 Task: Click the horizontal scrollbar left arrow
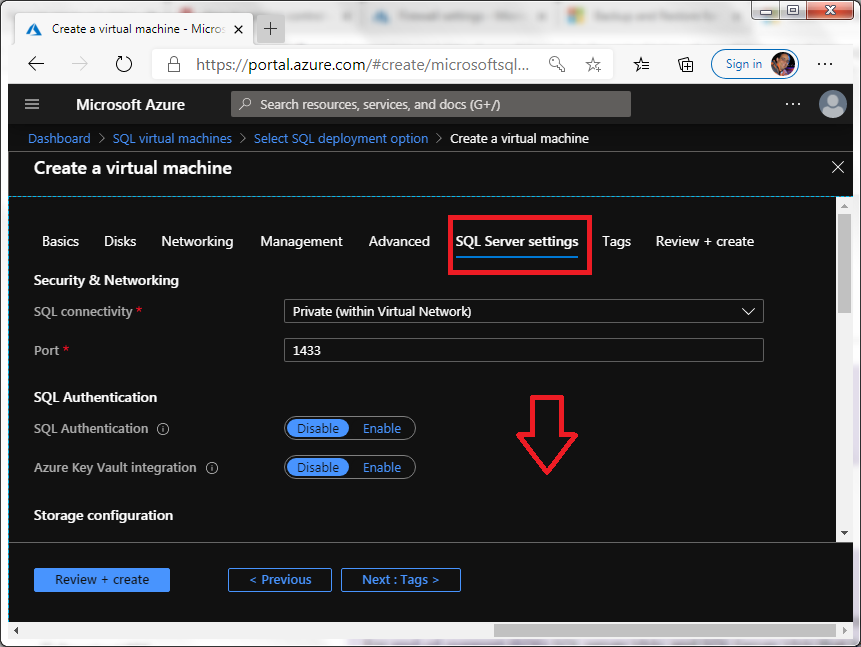pyautogui.click(x=15, y=630)
